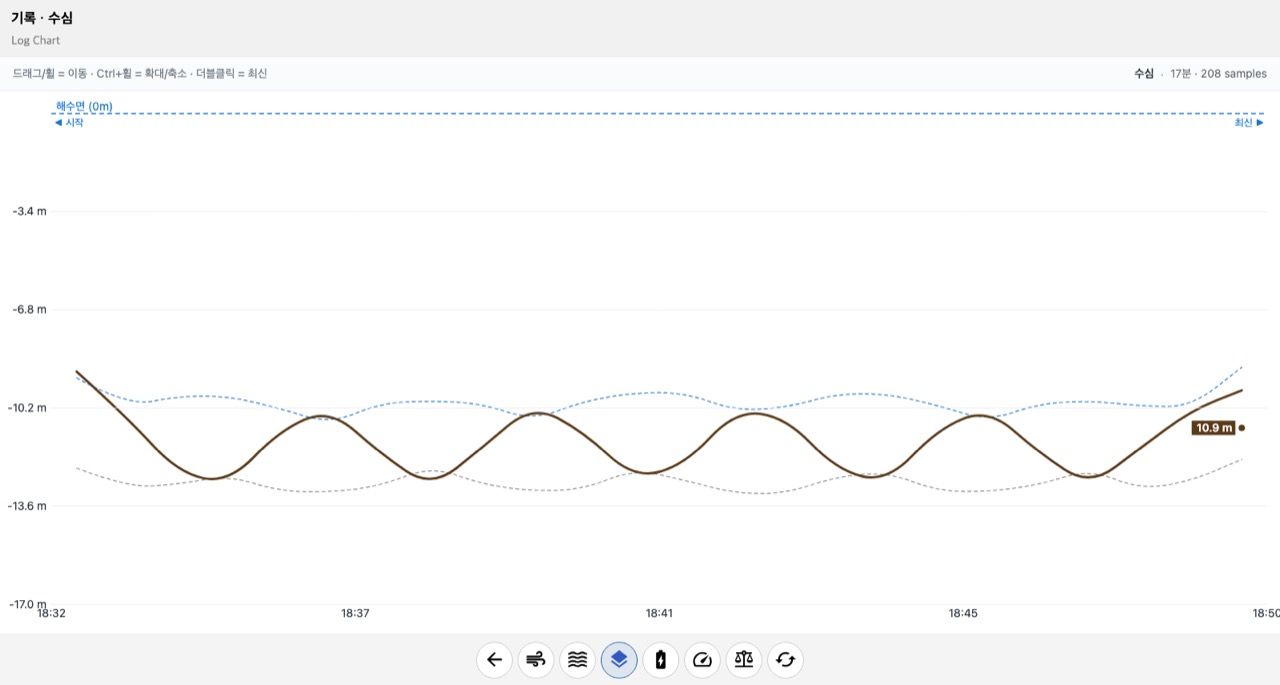
Task: Click the 18:32 time axis label
Action: click(x=52, y=613)
